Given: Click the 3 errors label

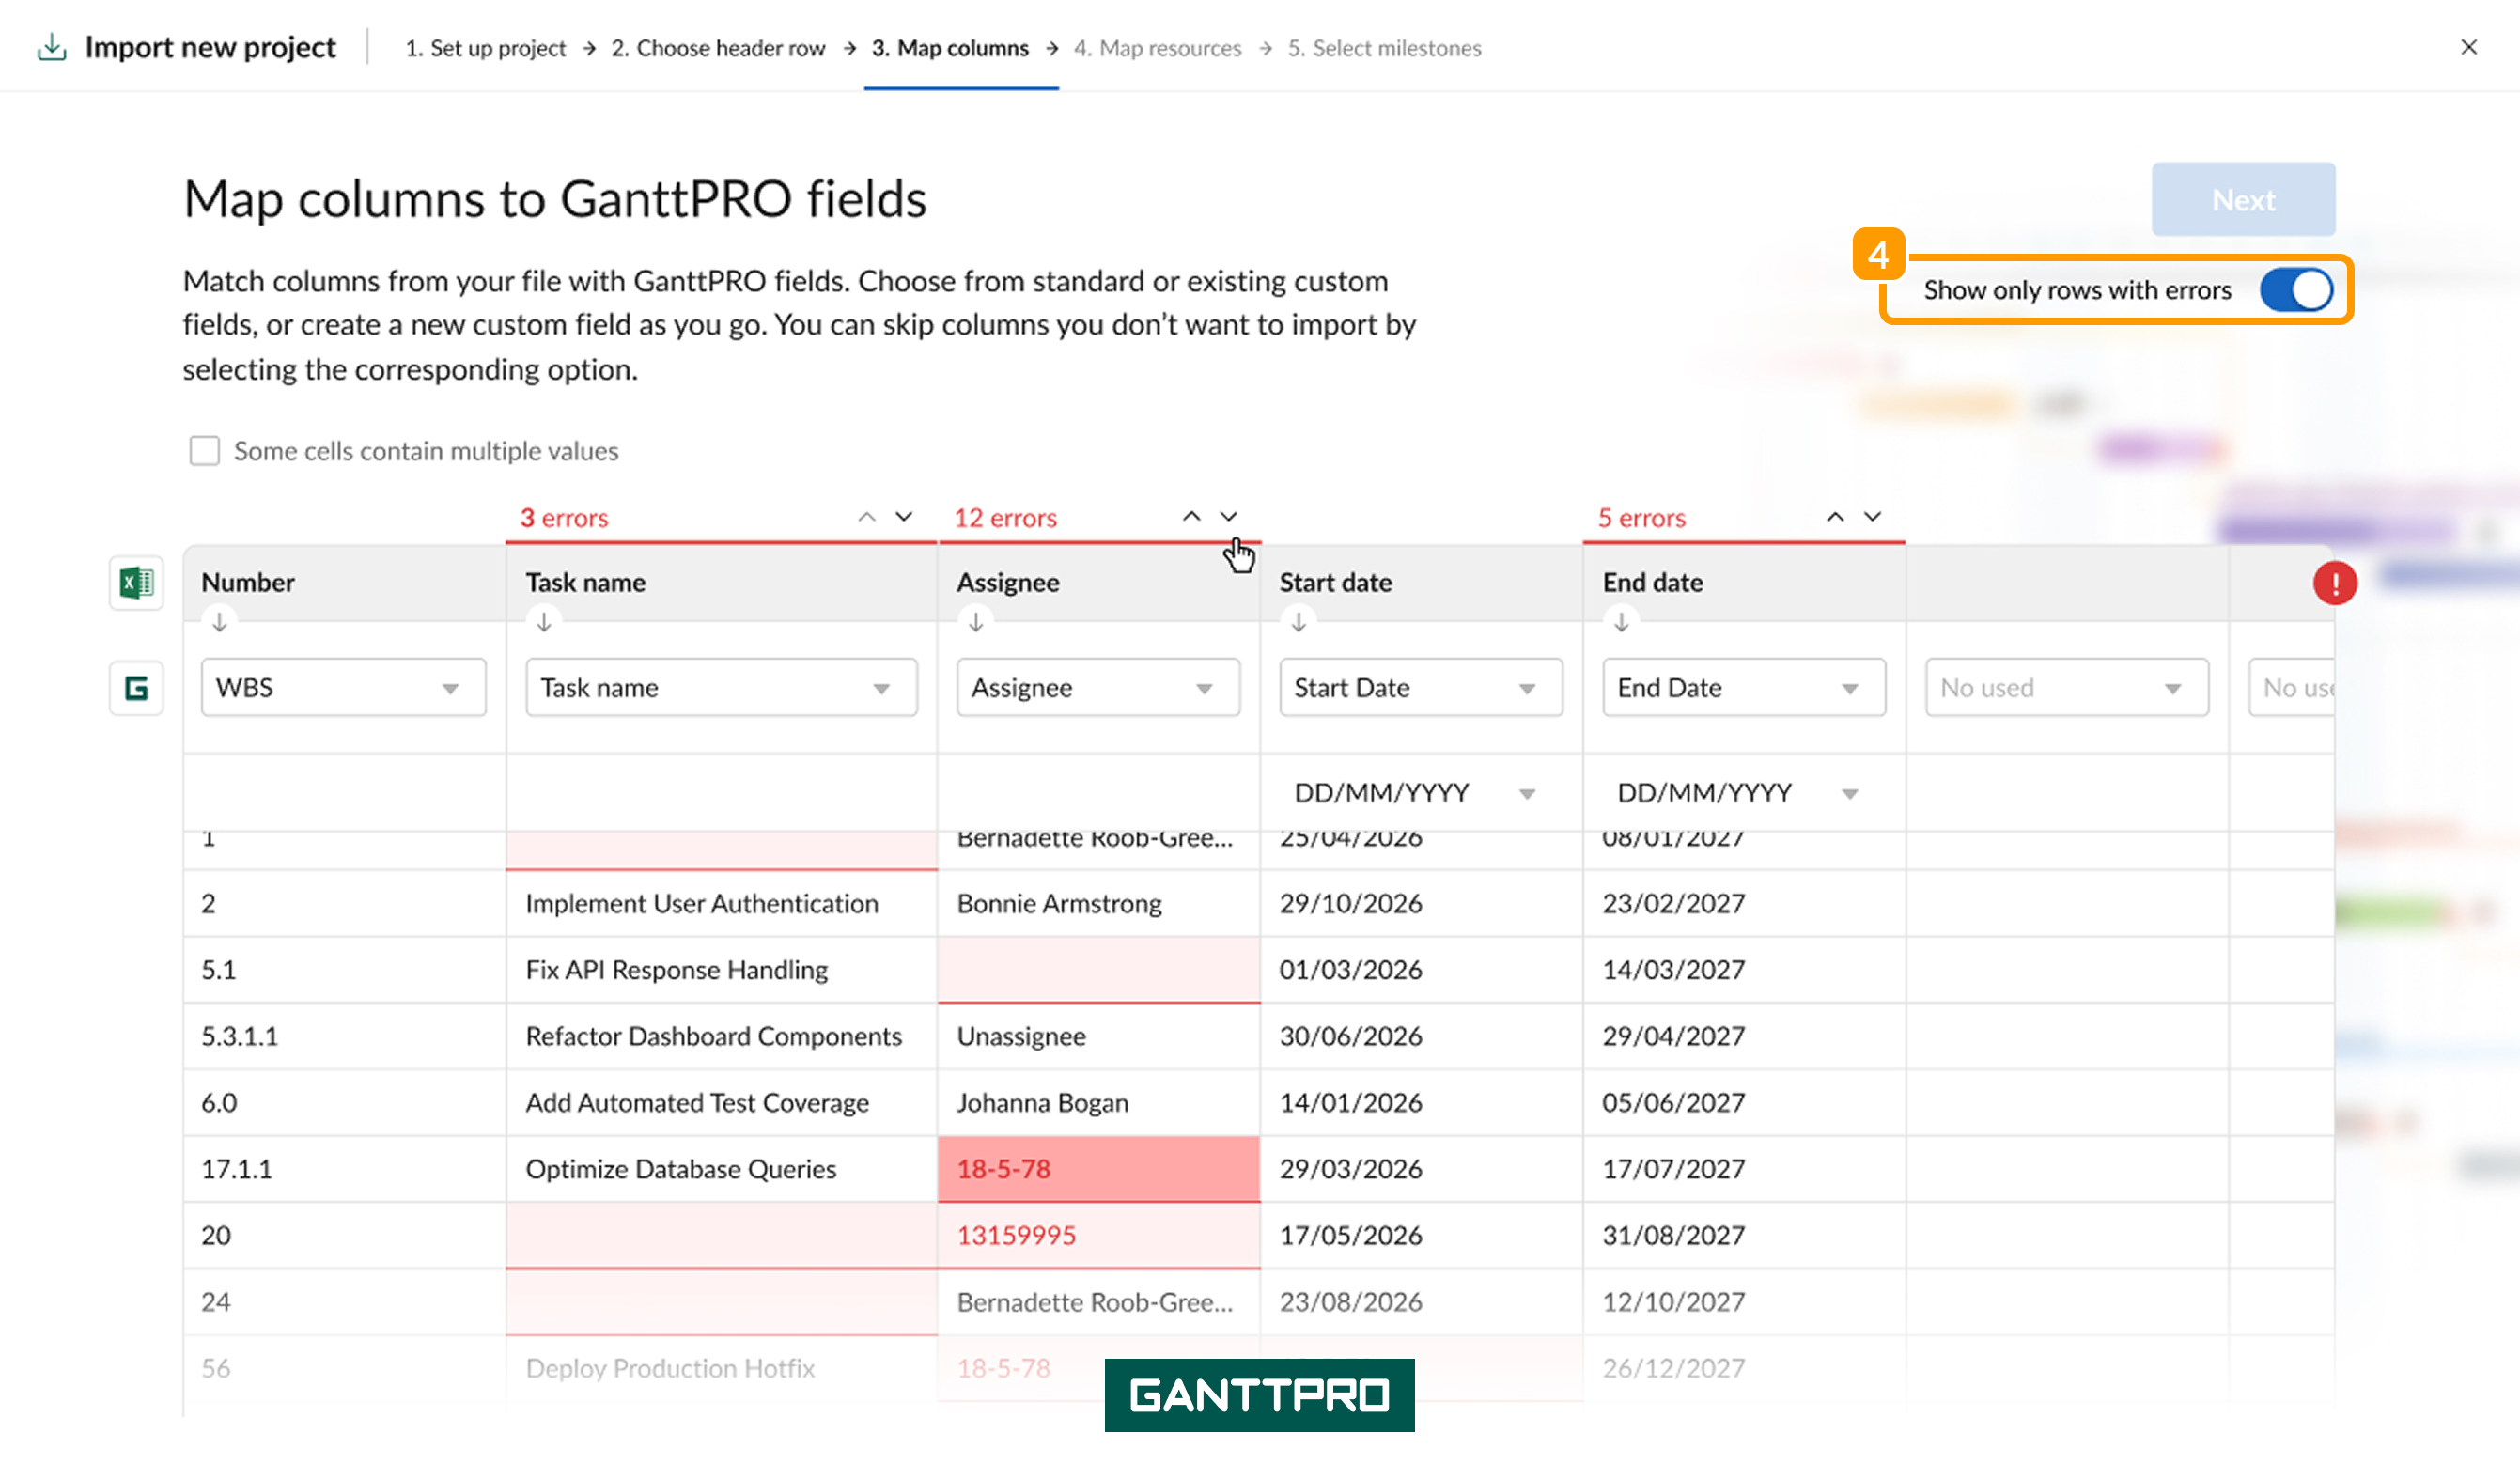Looking at the screenshot, I should (x=564, y=518).
